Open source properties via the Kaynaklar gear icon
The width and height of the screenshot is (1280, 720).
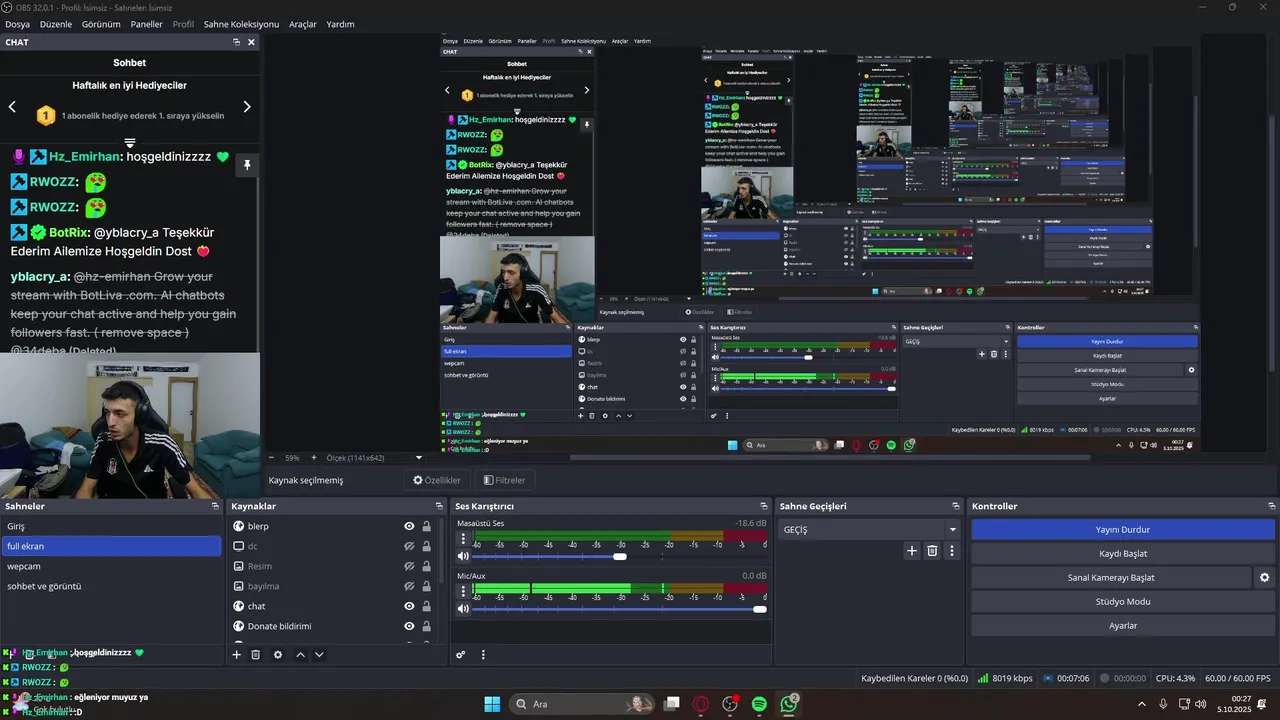(278, 655)
